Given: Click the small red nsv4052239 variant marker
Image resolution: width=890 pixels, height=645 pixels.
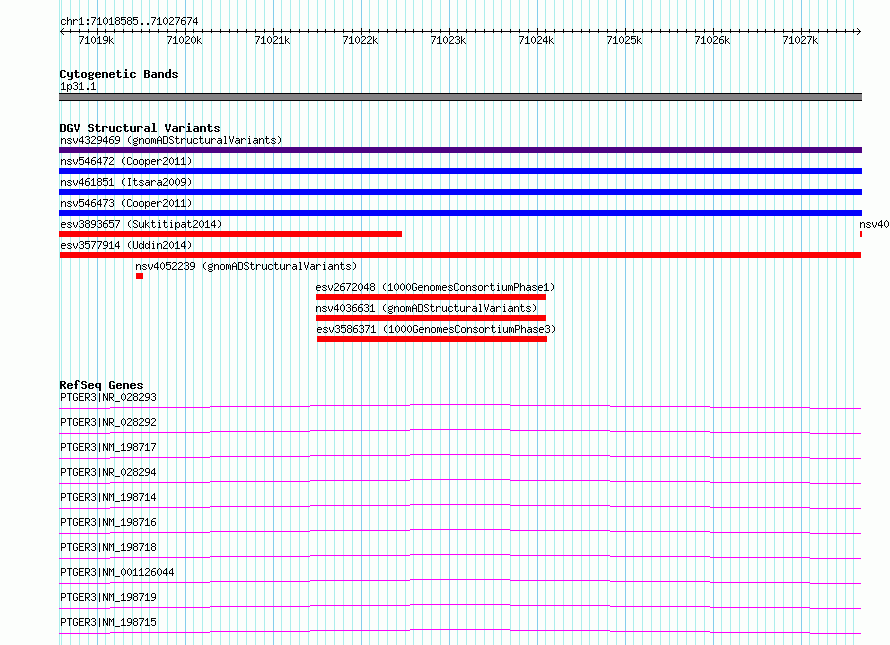Looking at the screenshot, I should click(139, 276).
